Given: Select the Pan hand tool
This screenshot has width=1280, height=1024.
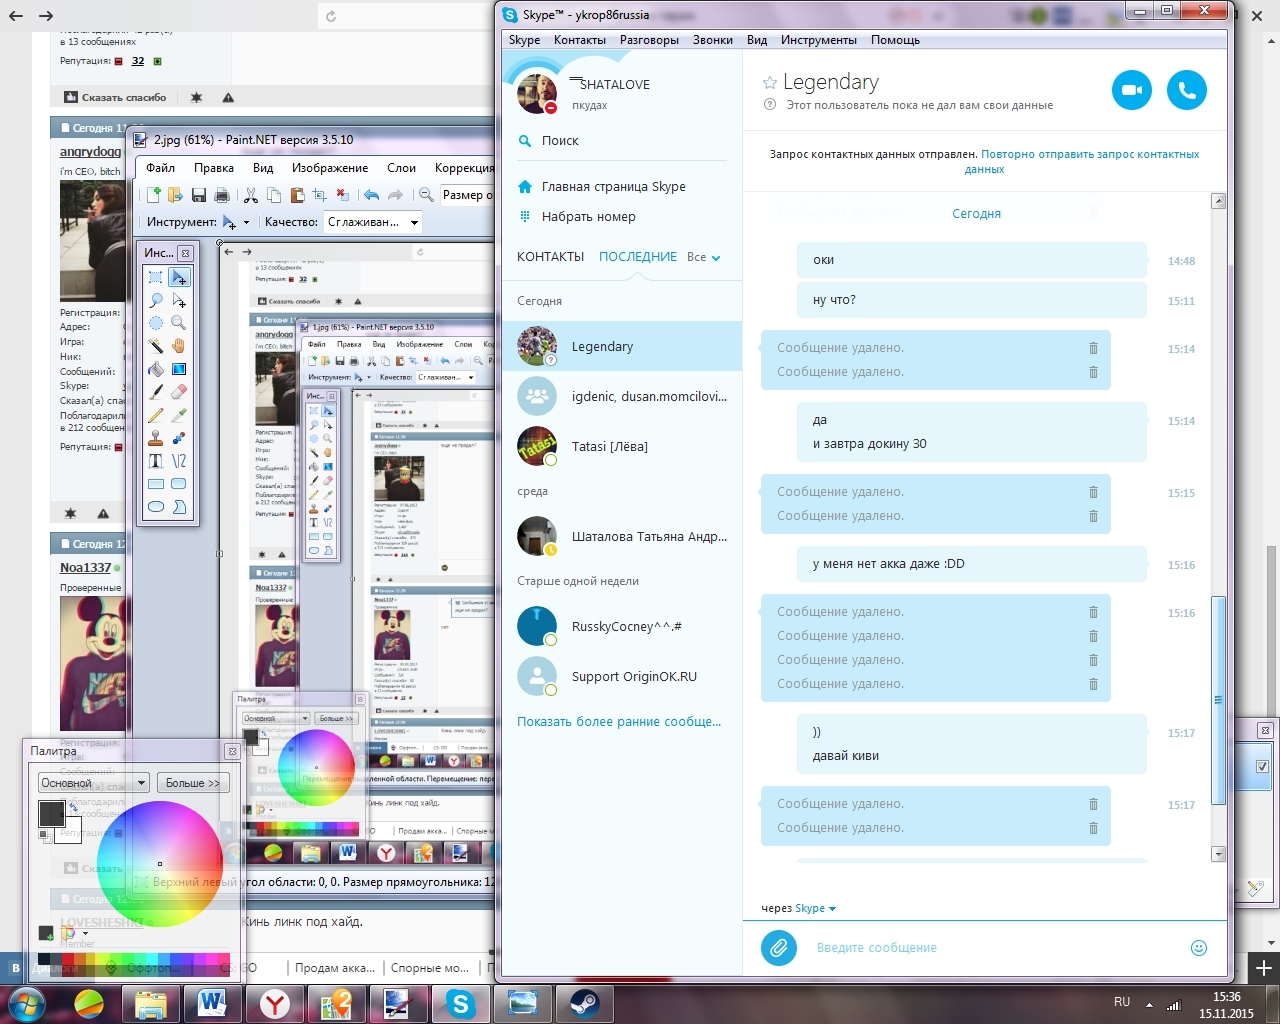Looking at the screenshot, I should point(179,346).
